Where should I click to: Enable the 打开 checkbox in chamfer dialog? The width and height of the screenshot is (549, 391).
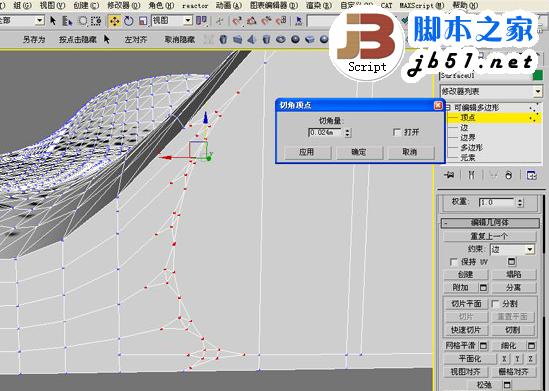[x=397, y=132]
